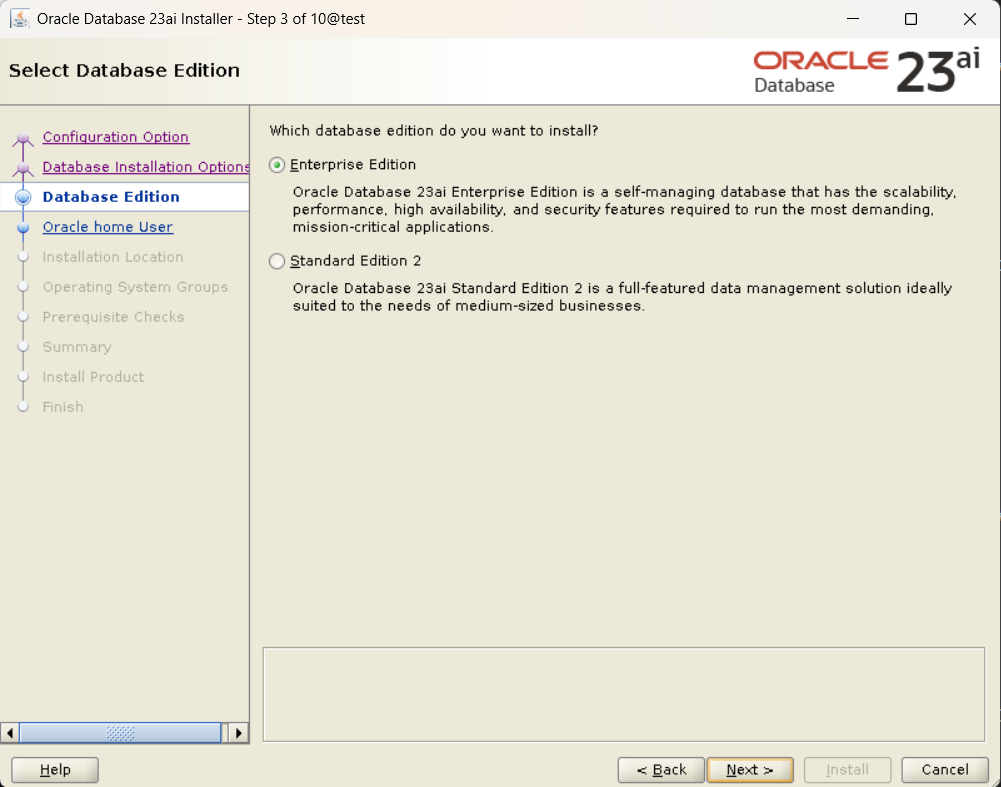Open the Oracle home User step
Viewport: 1001px width, 787px height.
tap(108, 227)
